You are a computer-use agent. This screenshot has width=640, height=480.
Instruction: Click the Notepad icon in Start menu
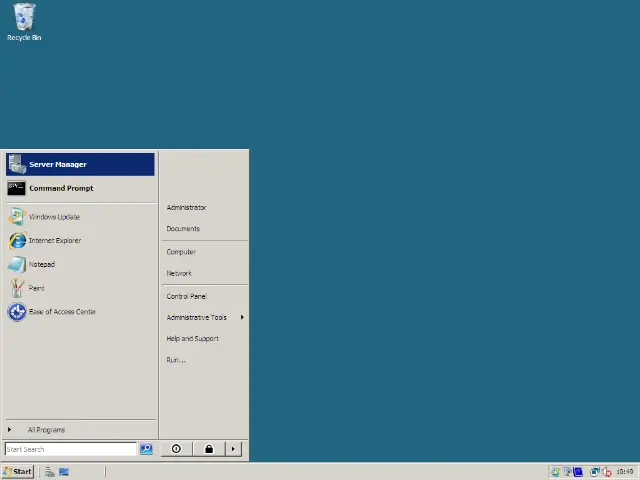click(17, 264)
